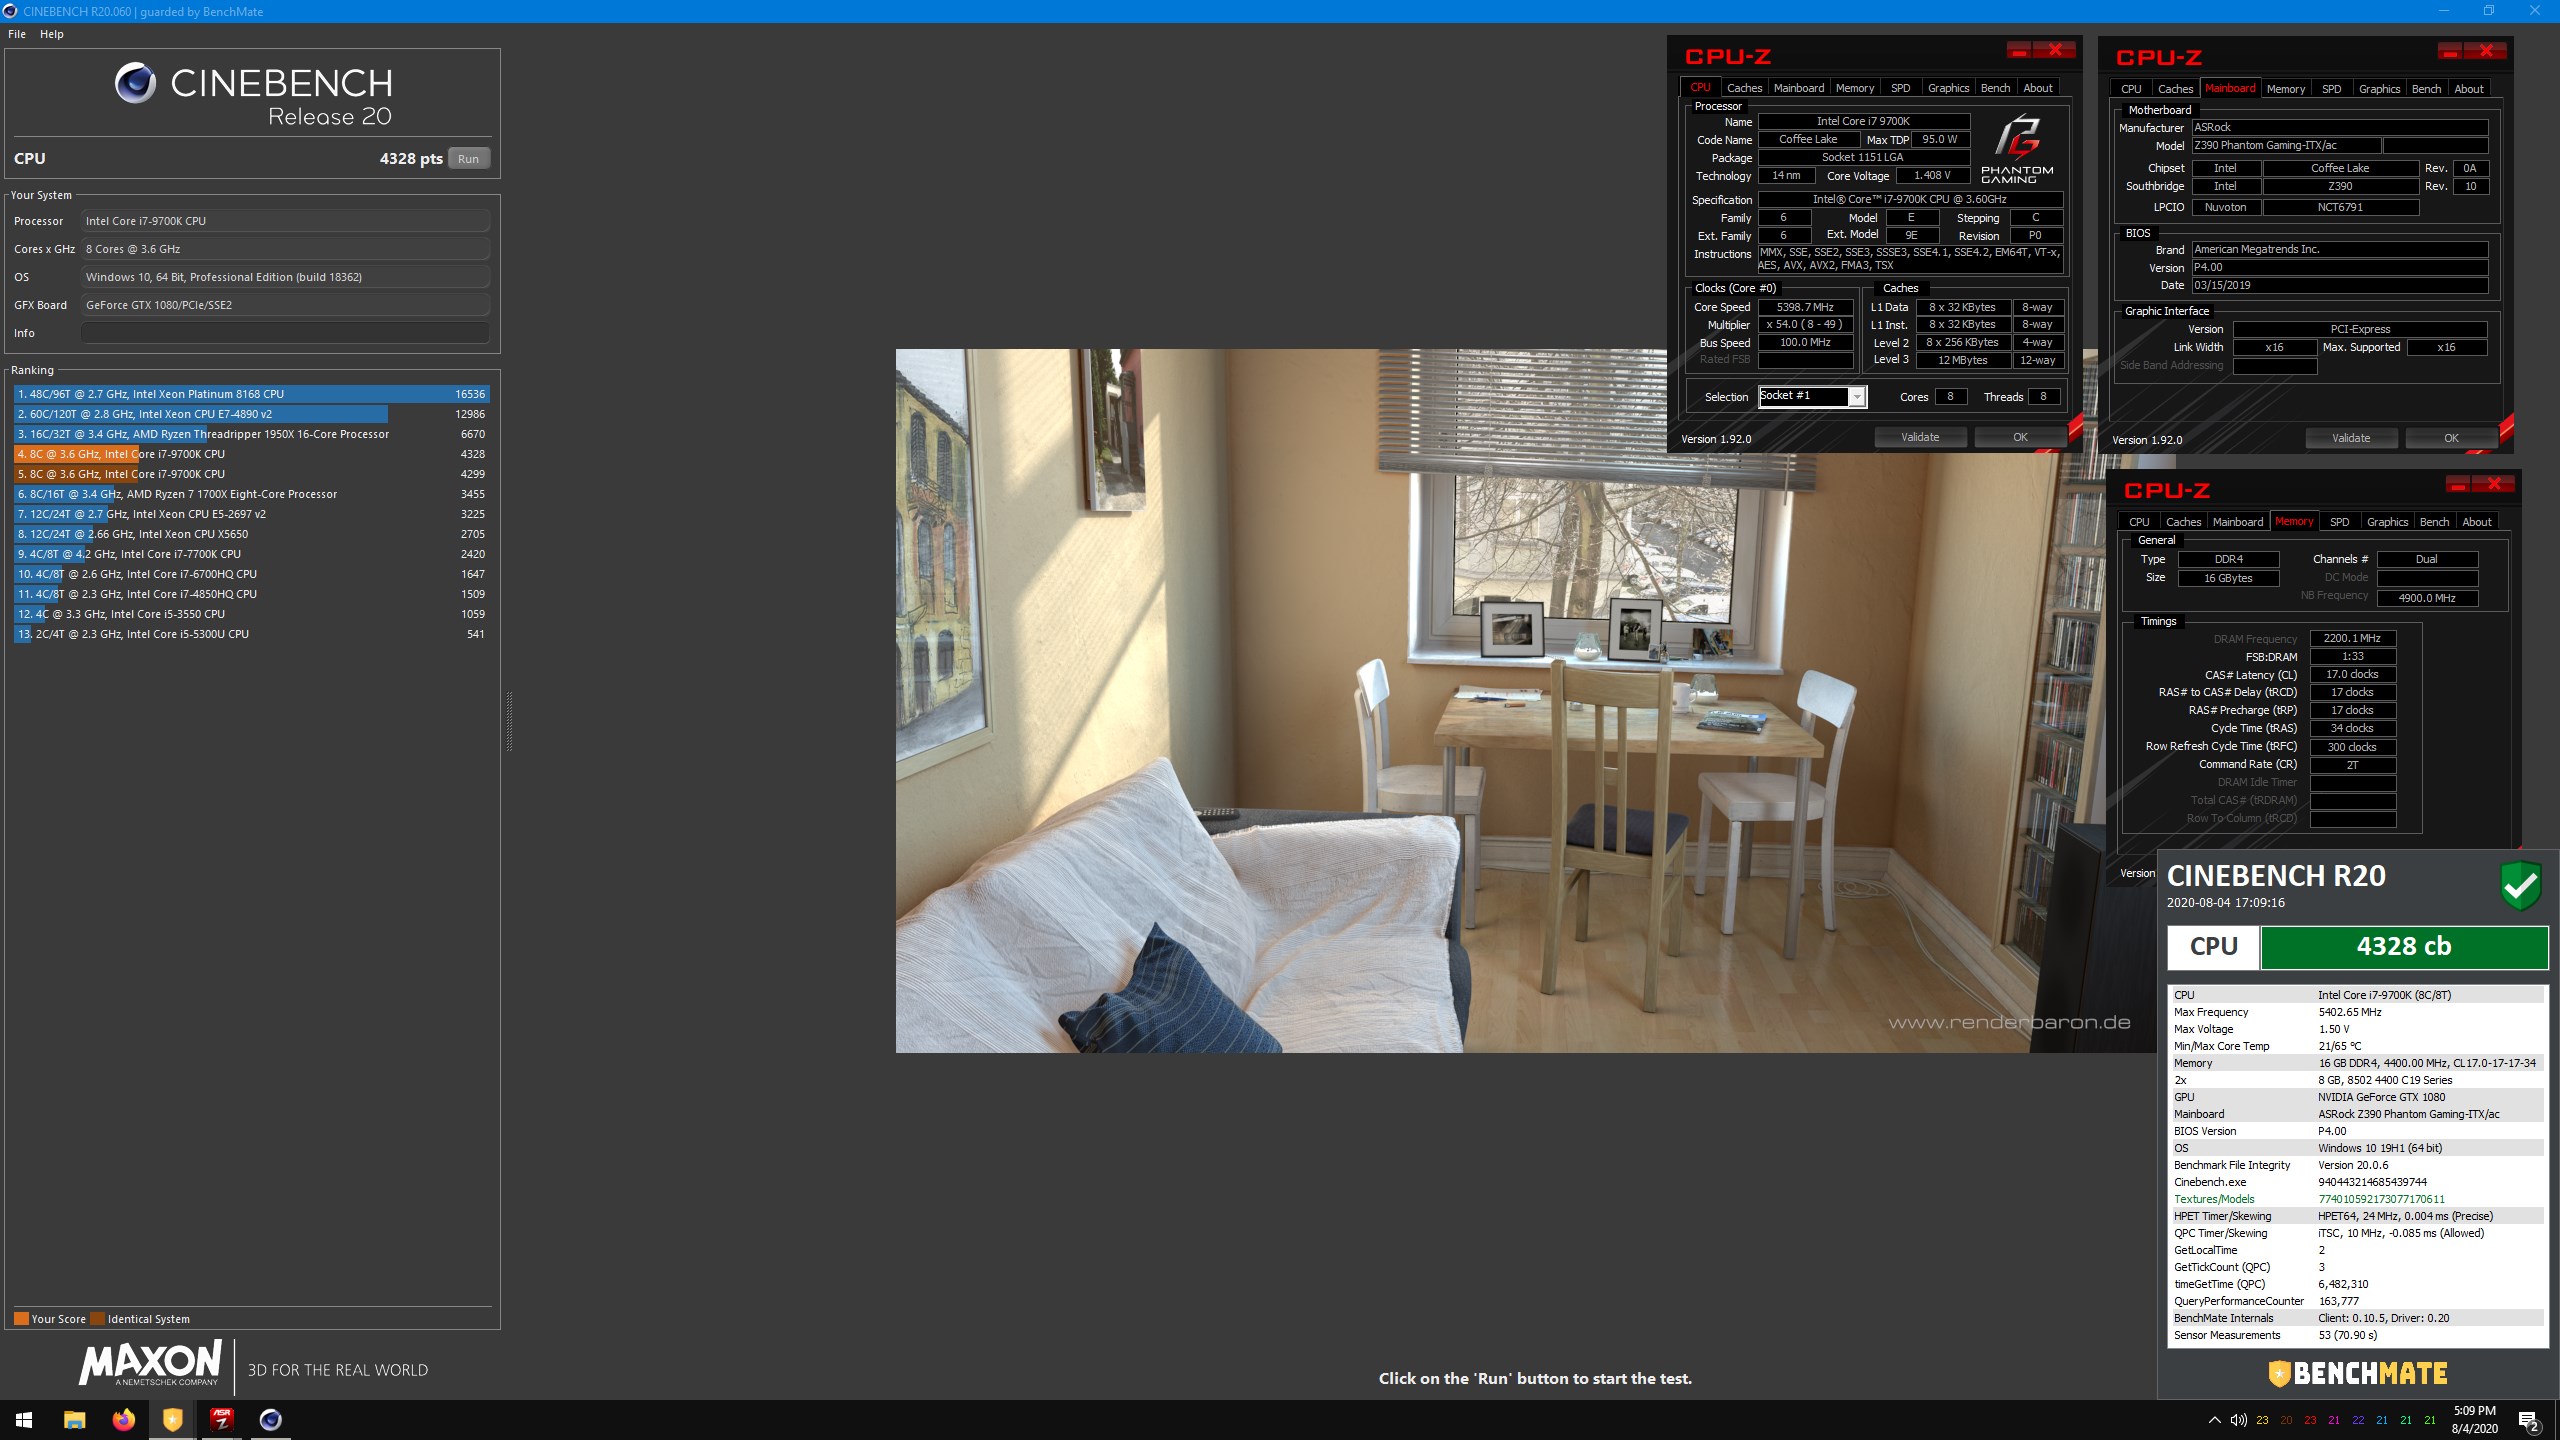Screen dimensions: 2560x1440
Task: Open the Windows notification center
Action: [2528, 1420]
